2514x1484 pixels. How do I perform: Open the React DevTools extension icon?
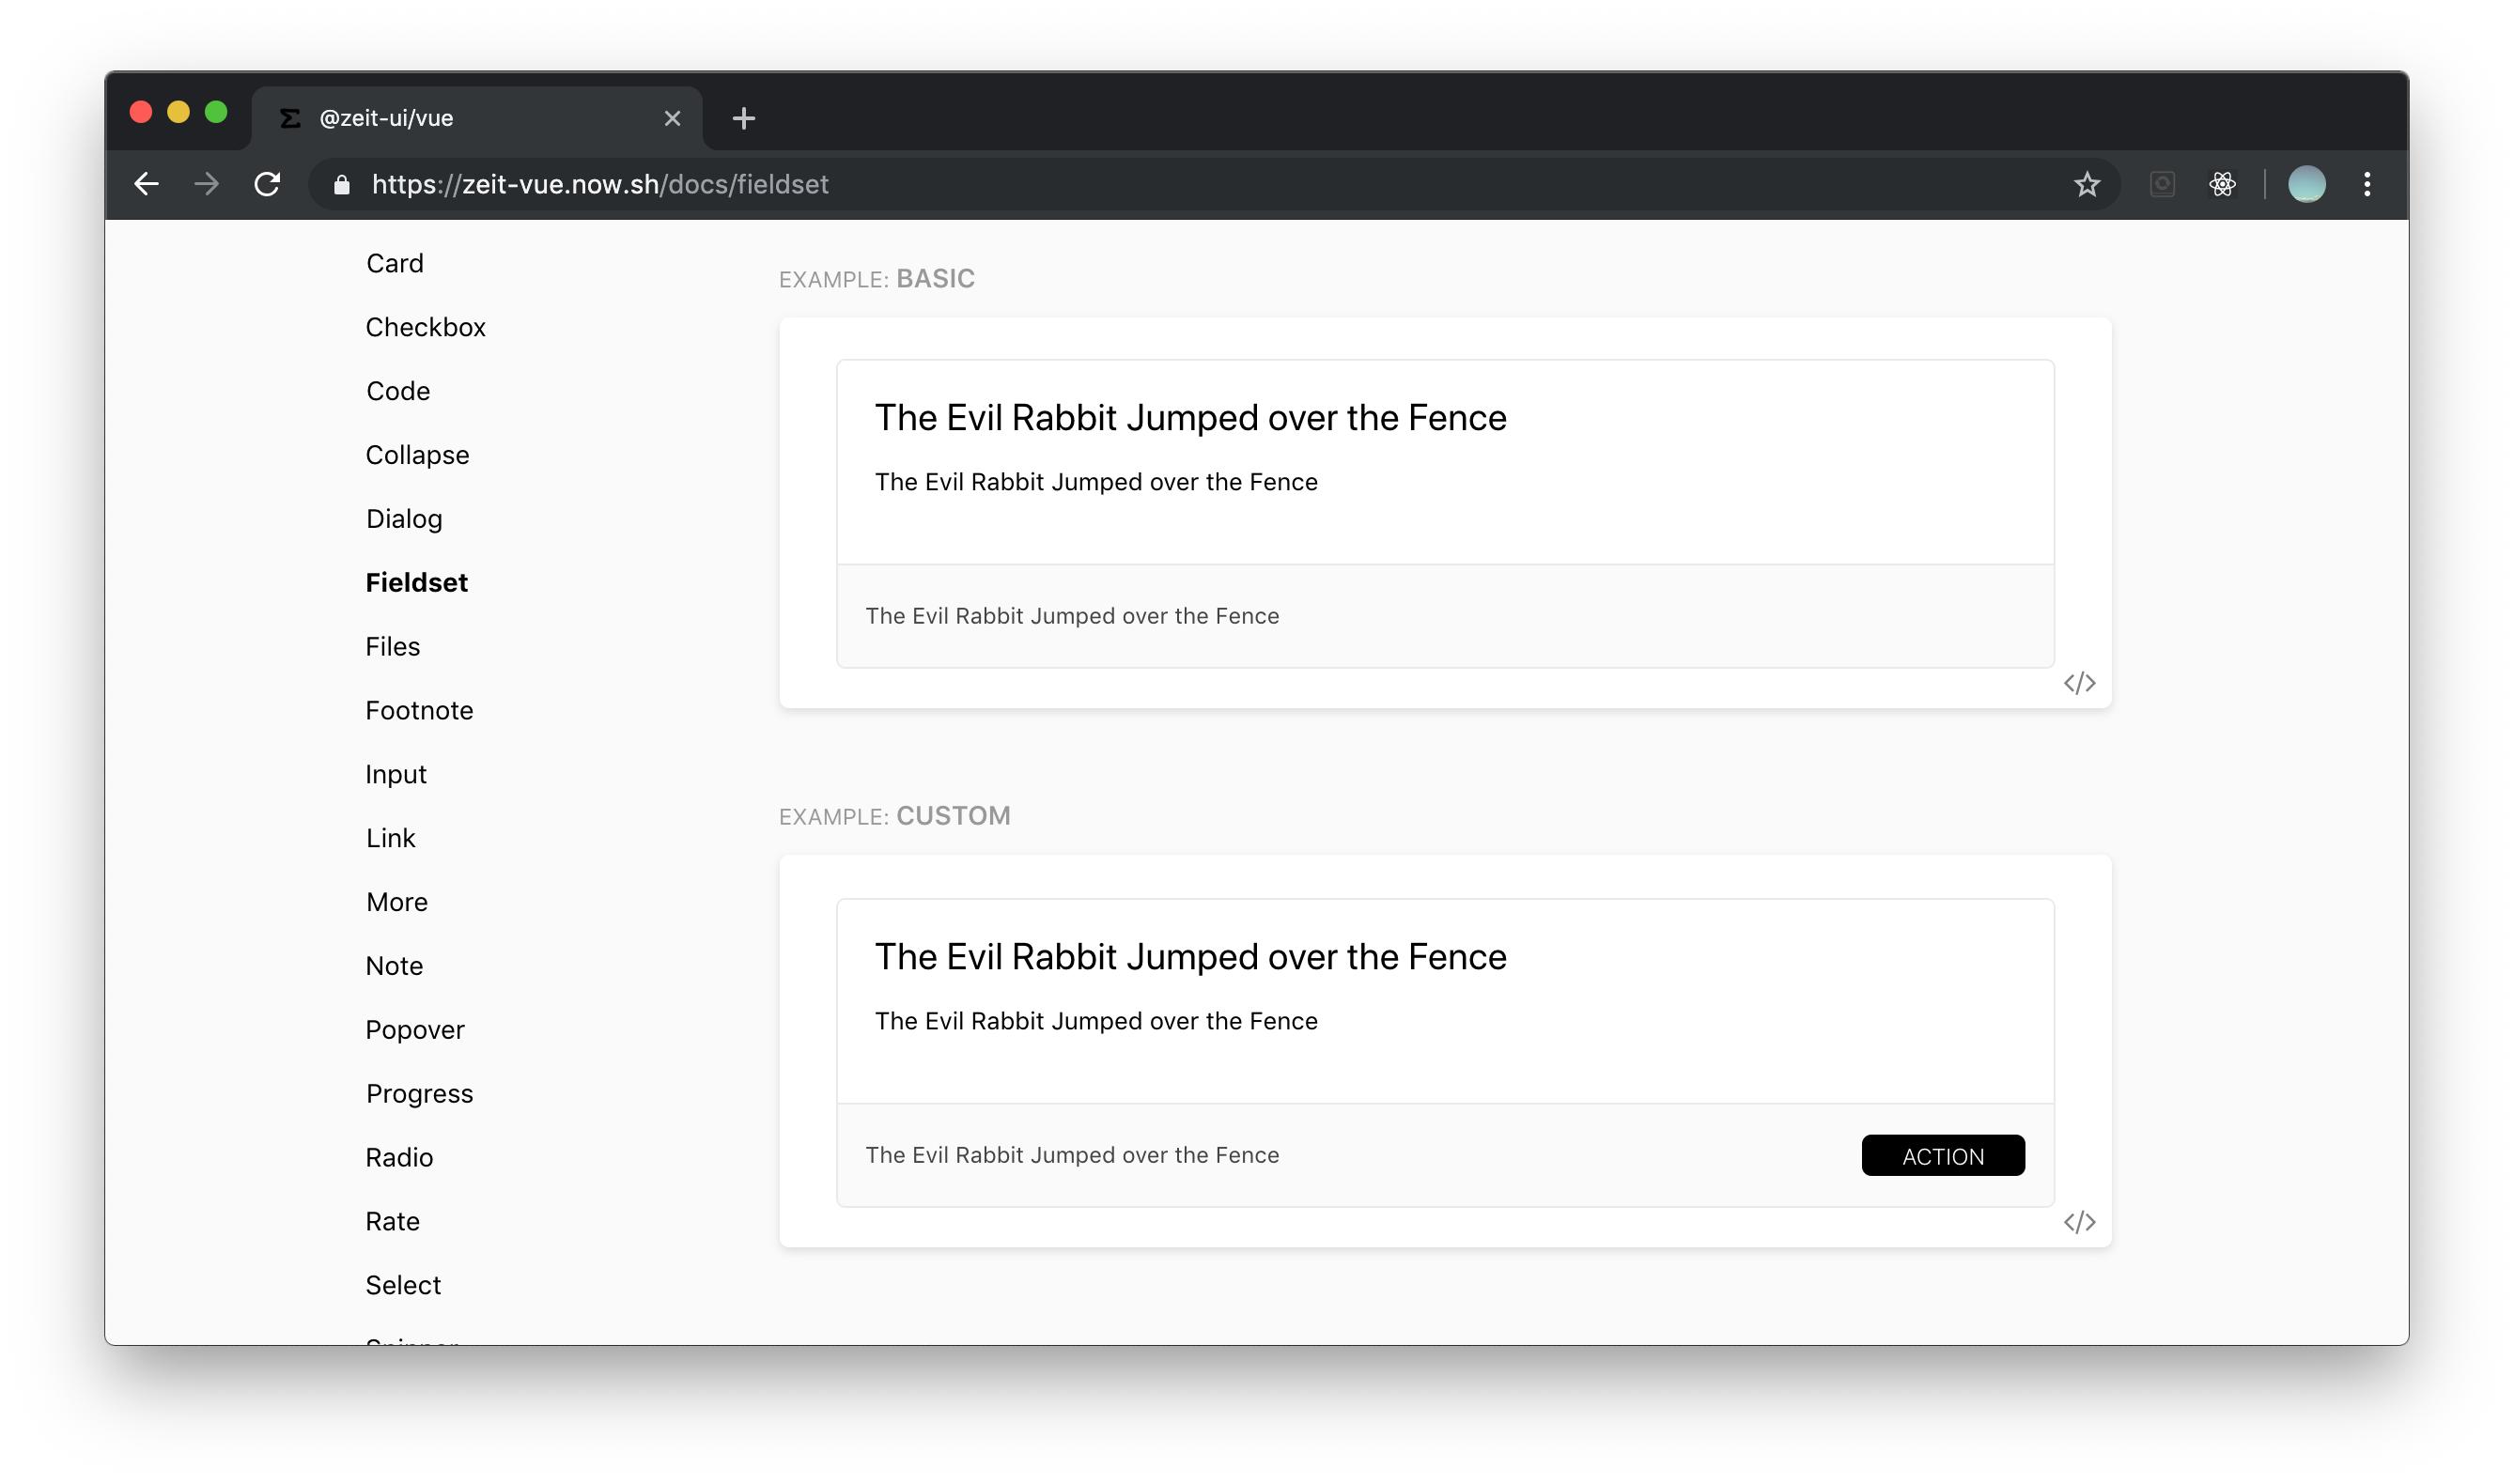click(x=2222, y=184)
